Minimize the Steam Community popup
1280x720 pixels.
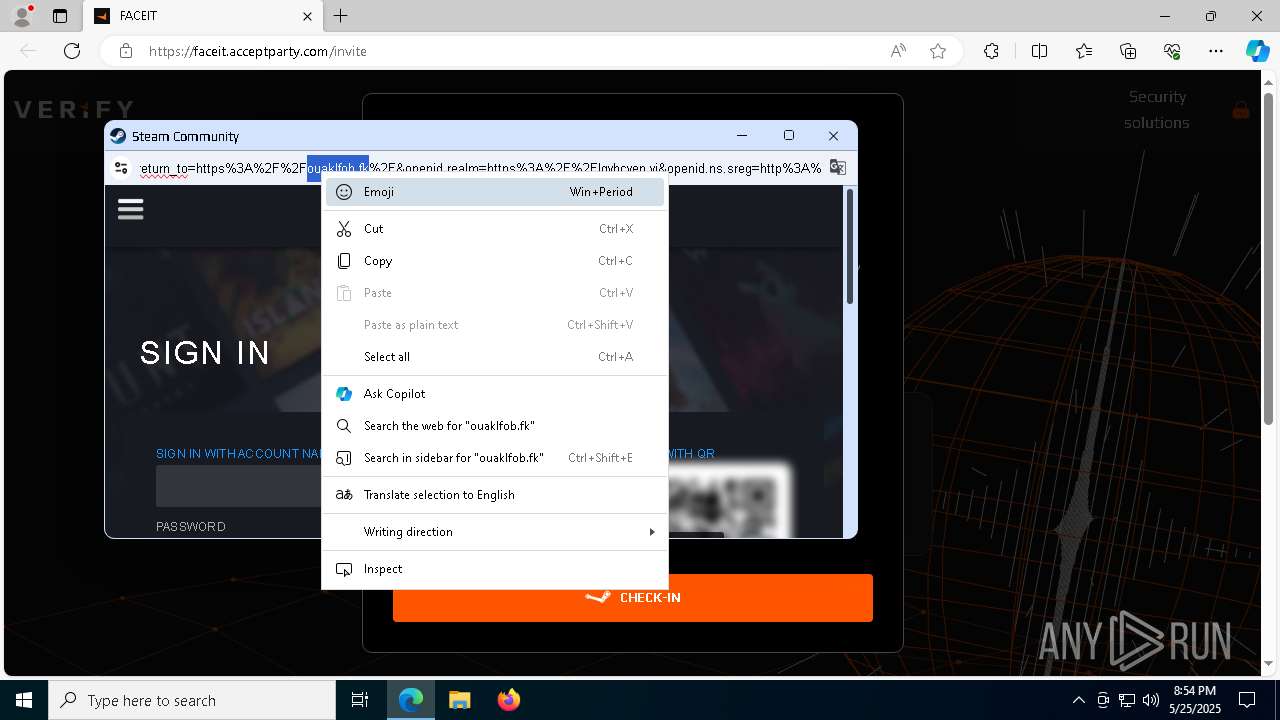tap(742, 136)
